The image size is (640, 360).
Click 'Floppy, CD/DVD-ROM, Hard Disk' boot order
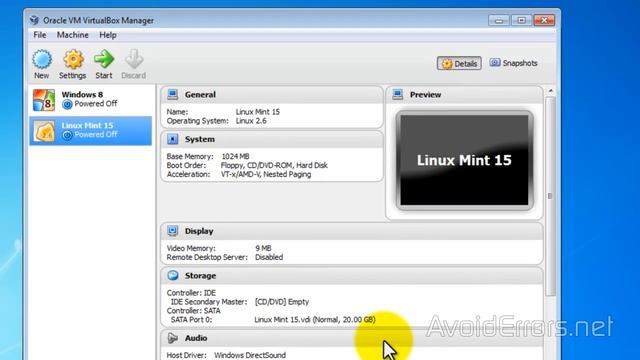[x=274, y=165]
